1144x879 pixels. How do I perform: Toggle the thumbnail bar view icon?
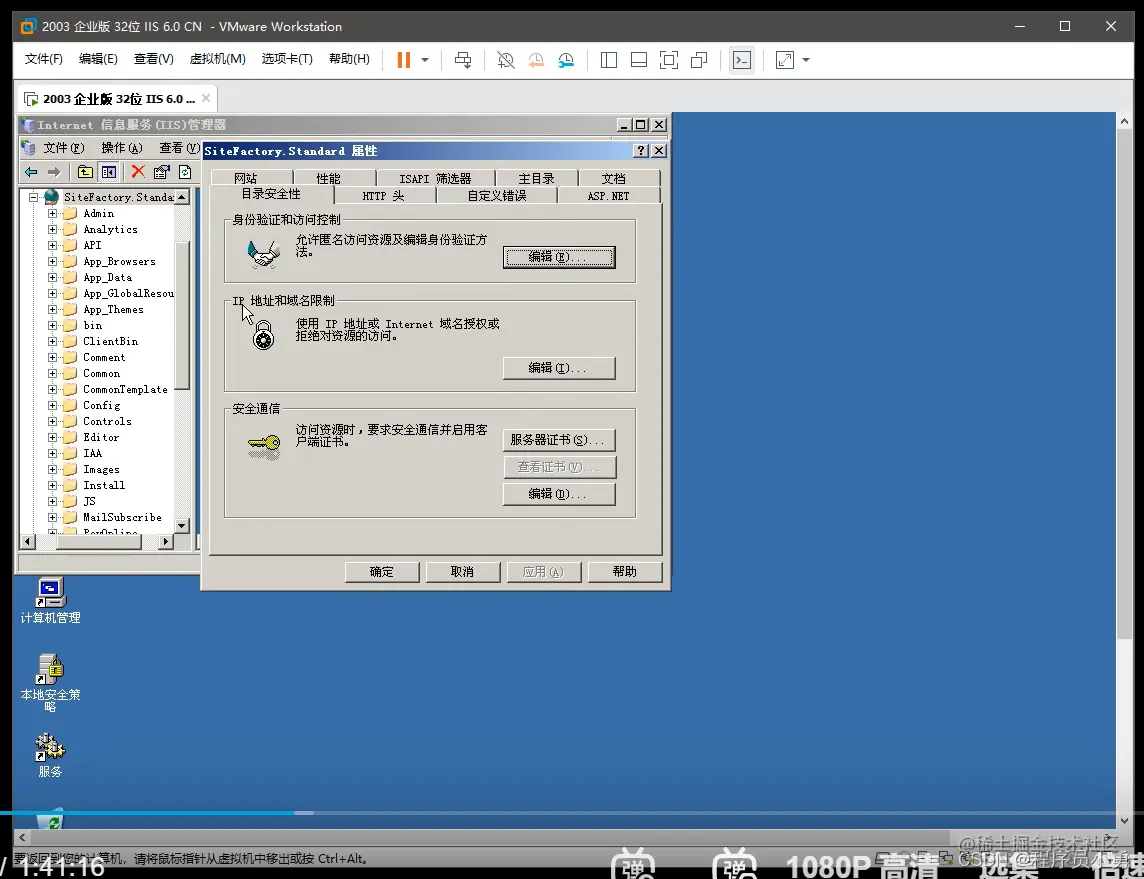pyautogui.click(x=638, y=60)
